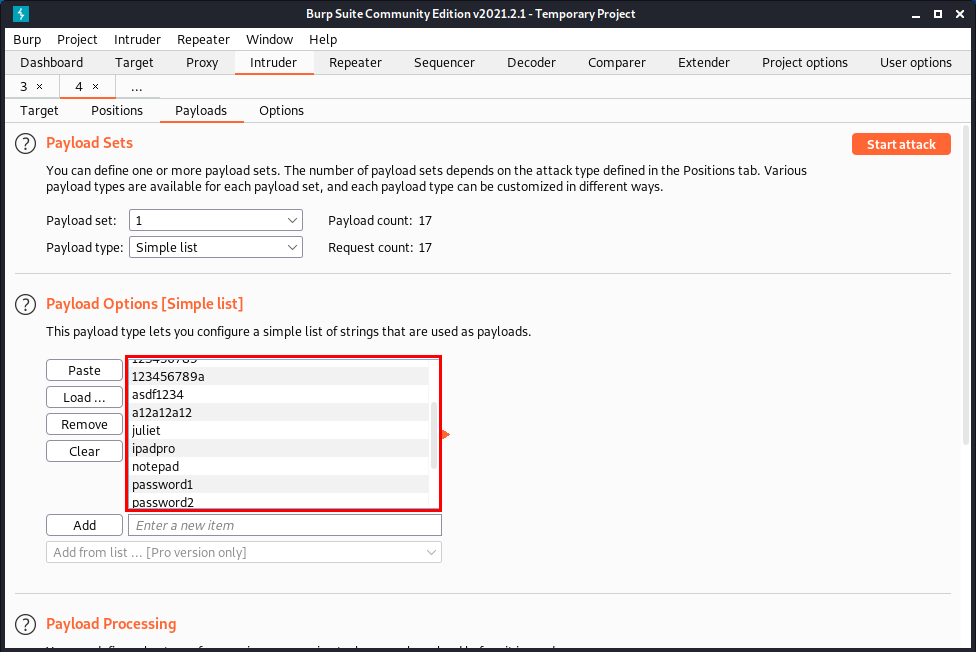Close Intruder attack tab 3

[40, 87]
